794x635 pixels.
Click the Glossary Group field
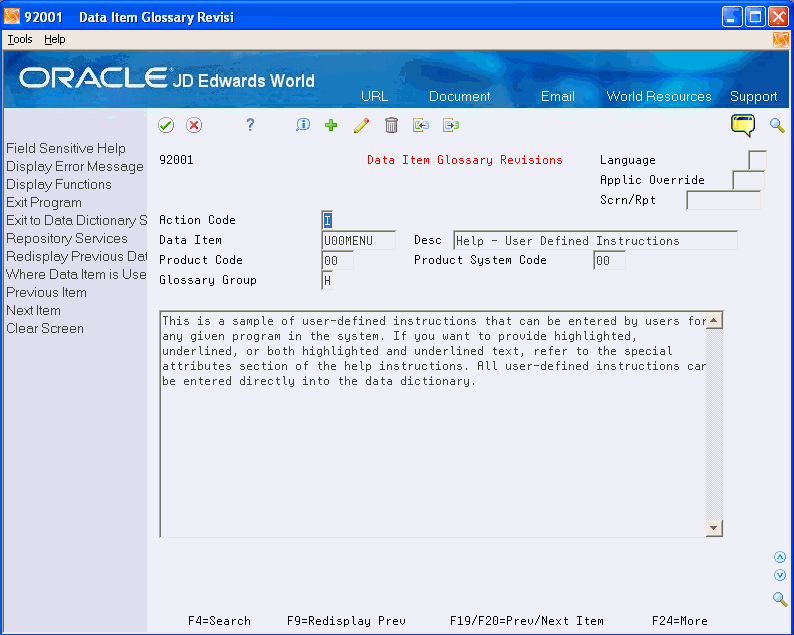point(327,280)
